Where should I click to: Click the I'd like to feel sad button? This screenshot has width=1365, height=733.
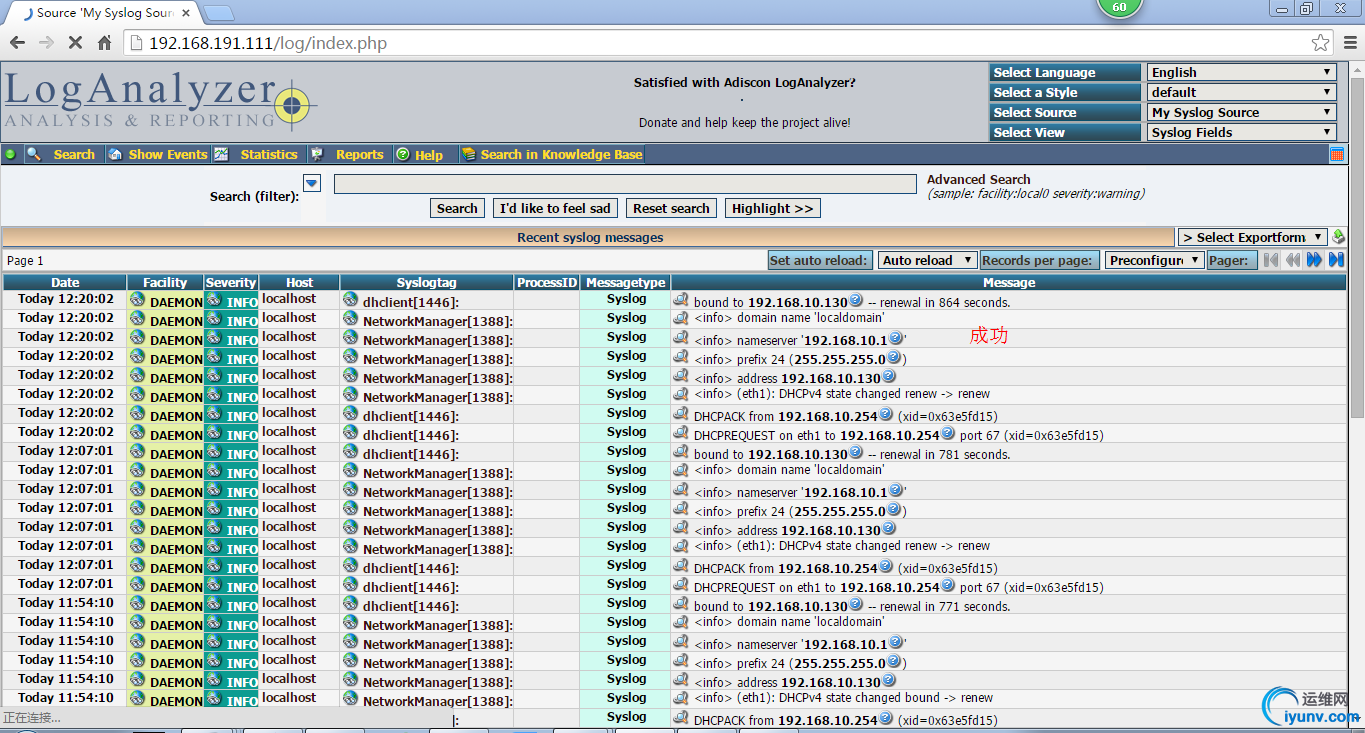[x=555, y=208]
